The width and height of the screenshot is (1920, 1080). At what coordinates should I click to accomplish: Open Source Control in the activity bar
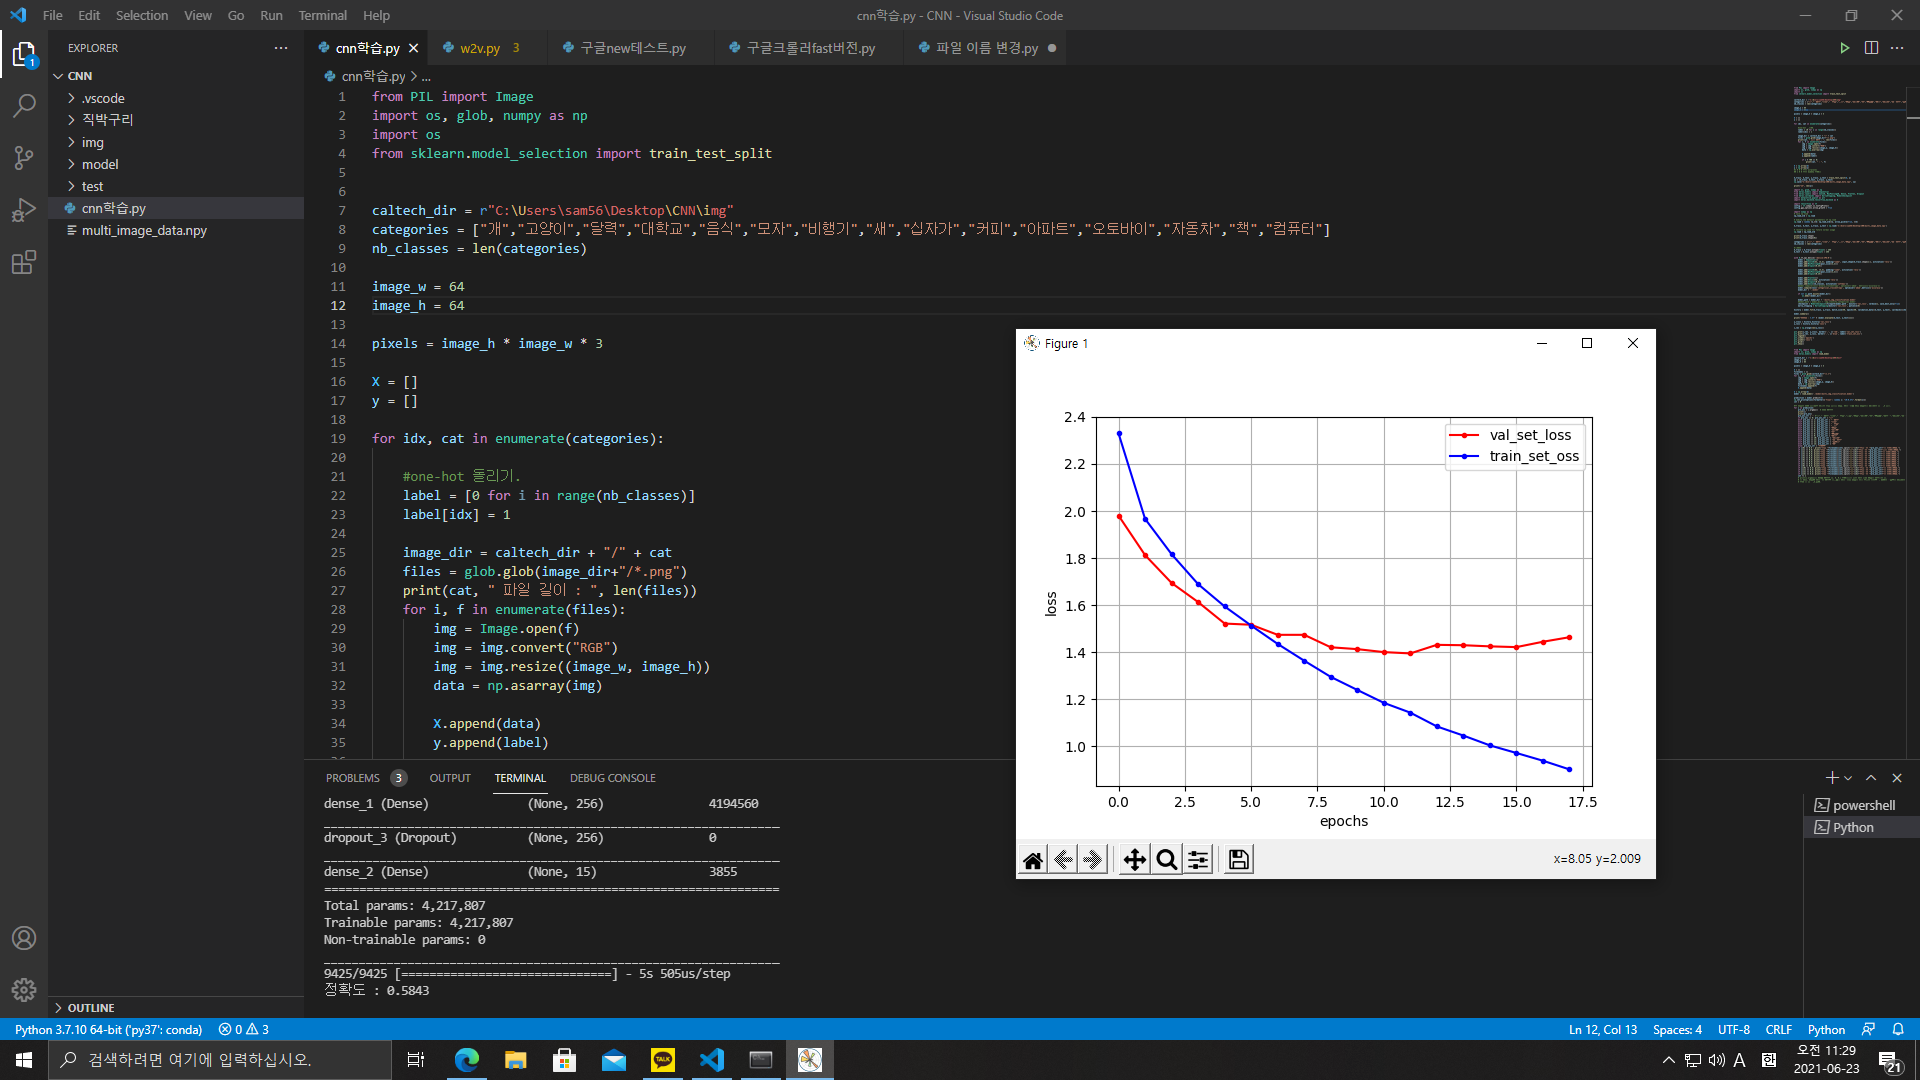[24, 158]
